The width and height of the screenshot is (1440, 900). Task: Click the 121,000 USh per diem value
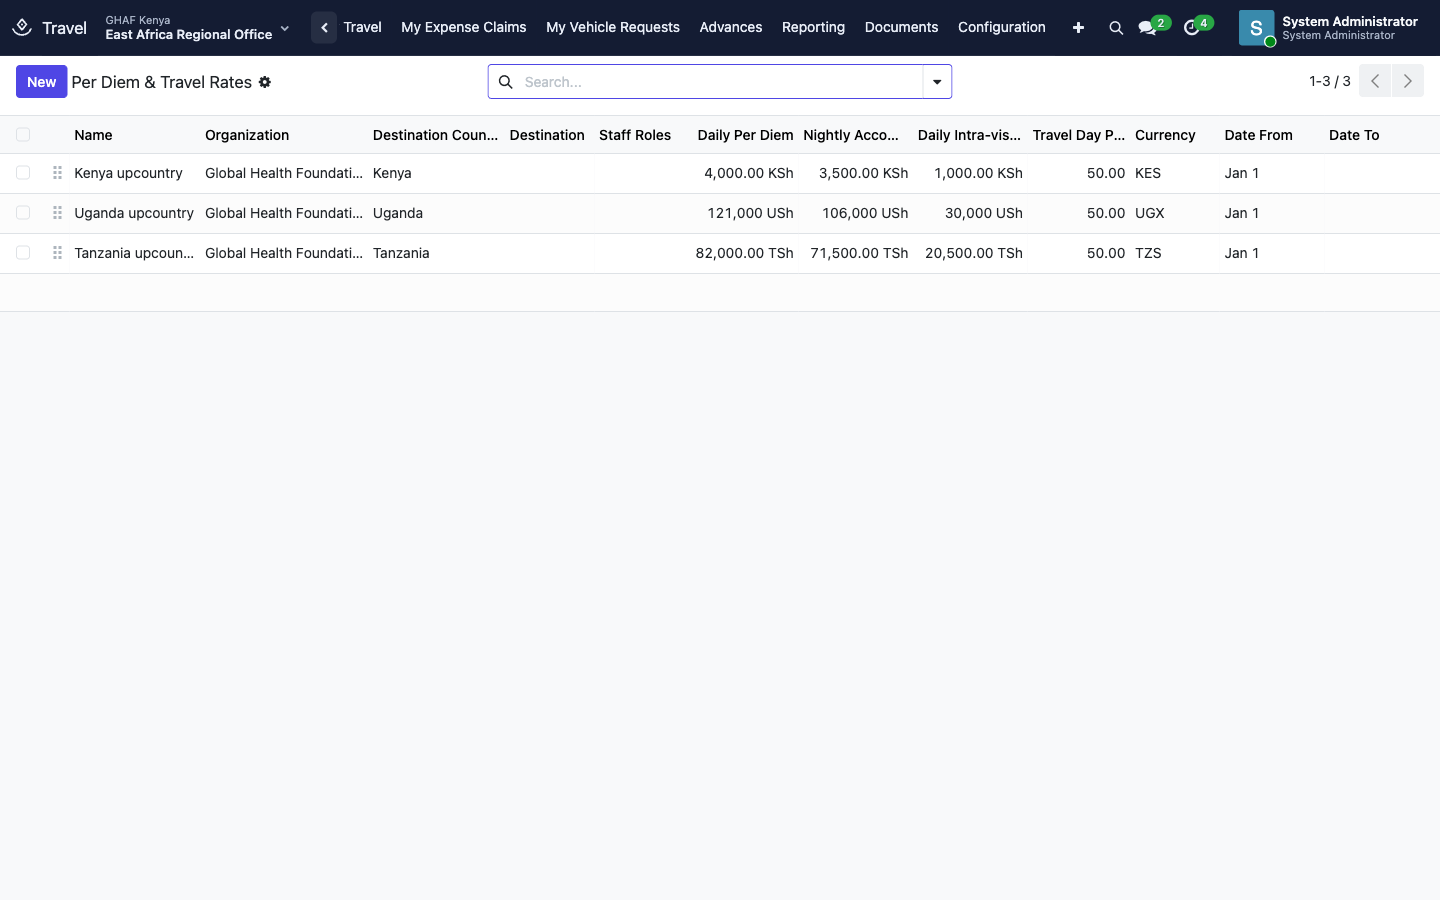coord(750,213)
